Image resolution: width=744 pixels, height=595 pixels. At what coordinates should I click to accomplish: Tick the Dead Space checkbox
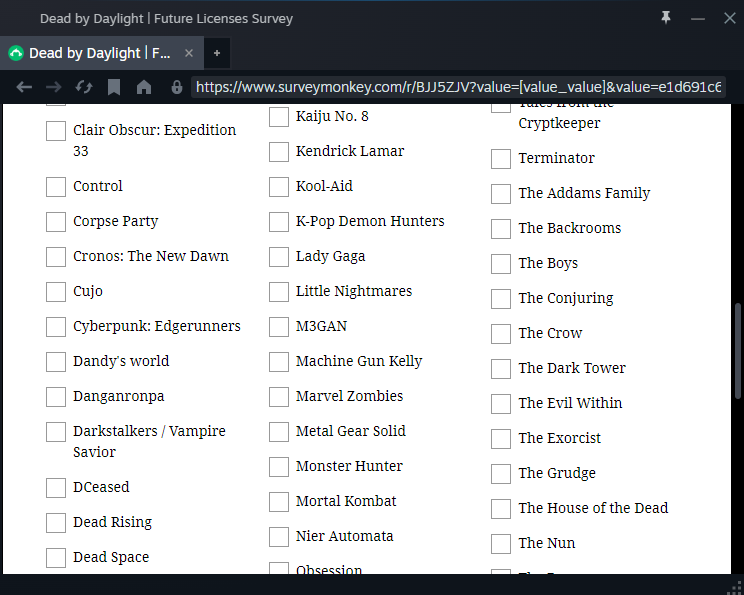56,558
